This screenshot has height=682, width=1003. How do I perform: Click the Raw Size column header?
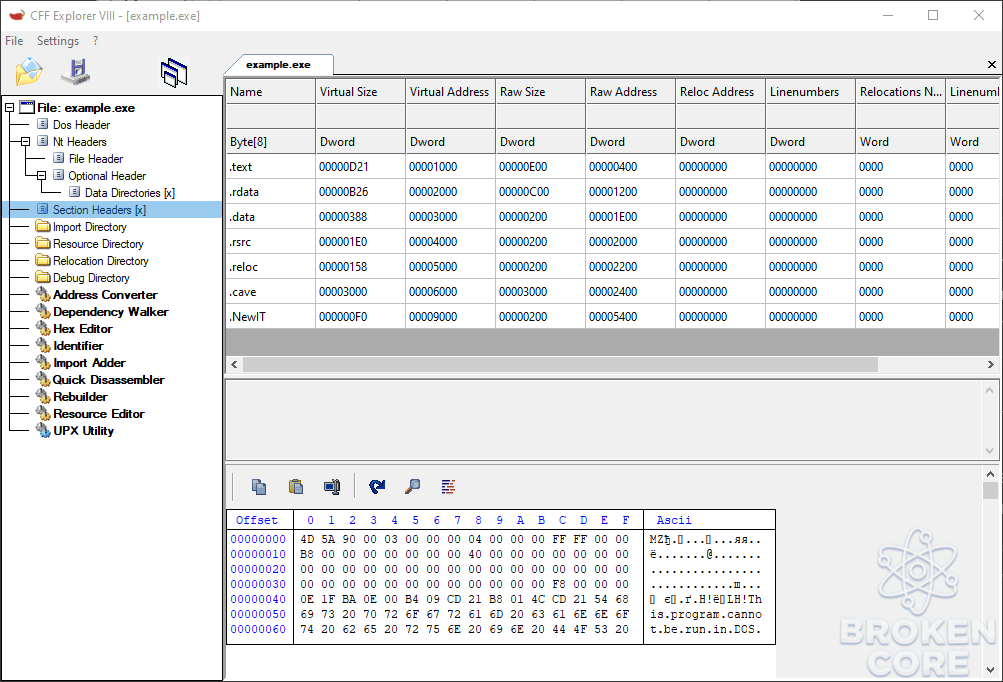pyautogui.click(x=541, y=91)
